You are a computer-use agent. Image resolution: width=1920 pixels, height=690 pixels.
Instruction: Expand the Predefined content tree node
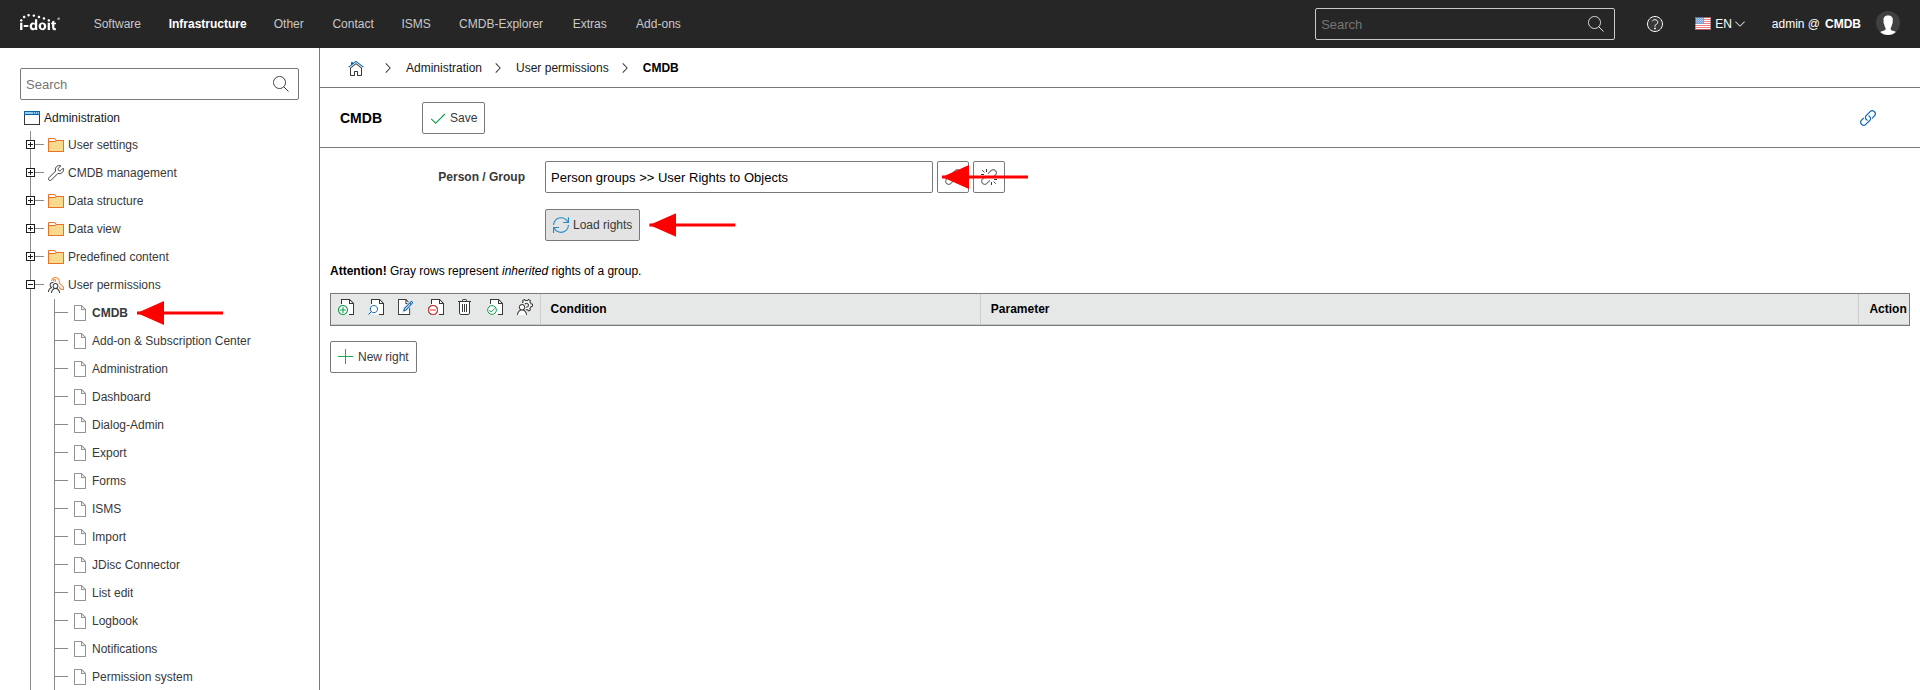[x=30, y=257]
